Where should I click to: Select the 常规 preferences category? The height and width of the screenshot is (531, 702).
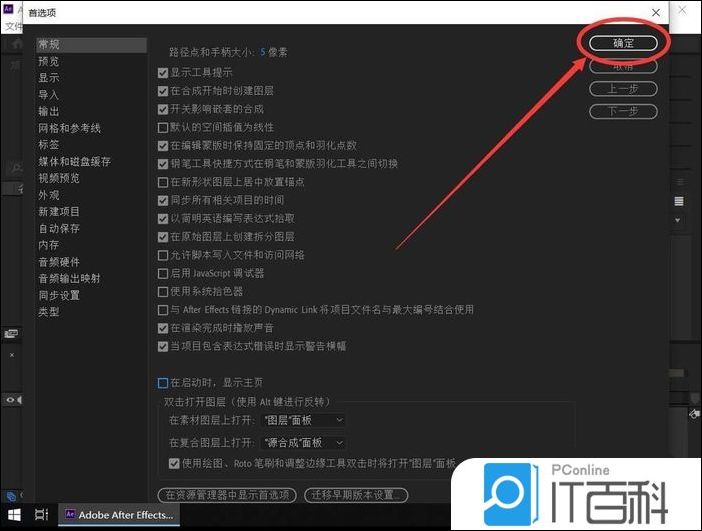pyautogui.click(x=91, y=45)
